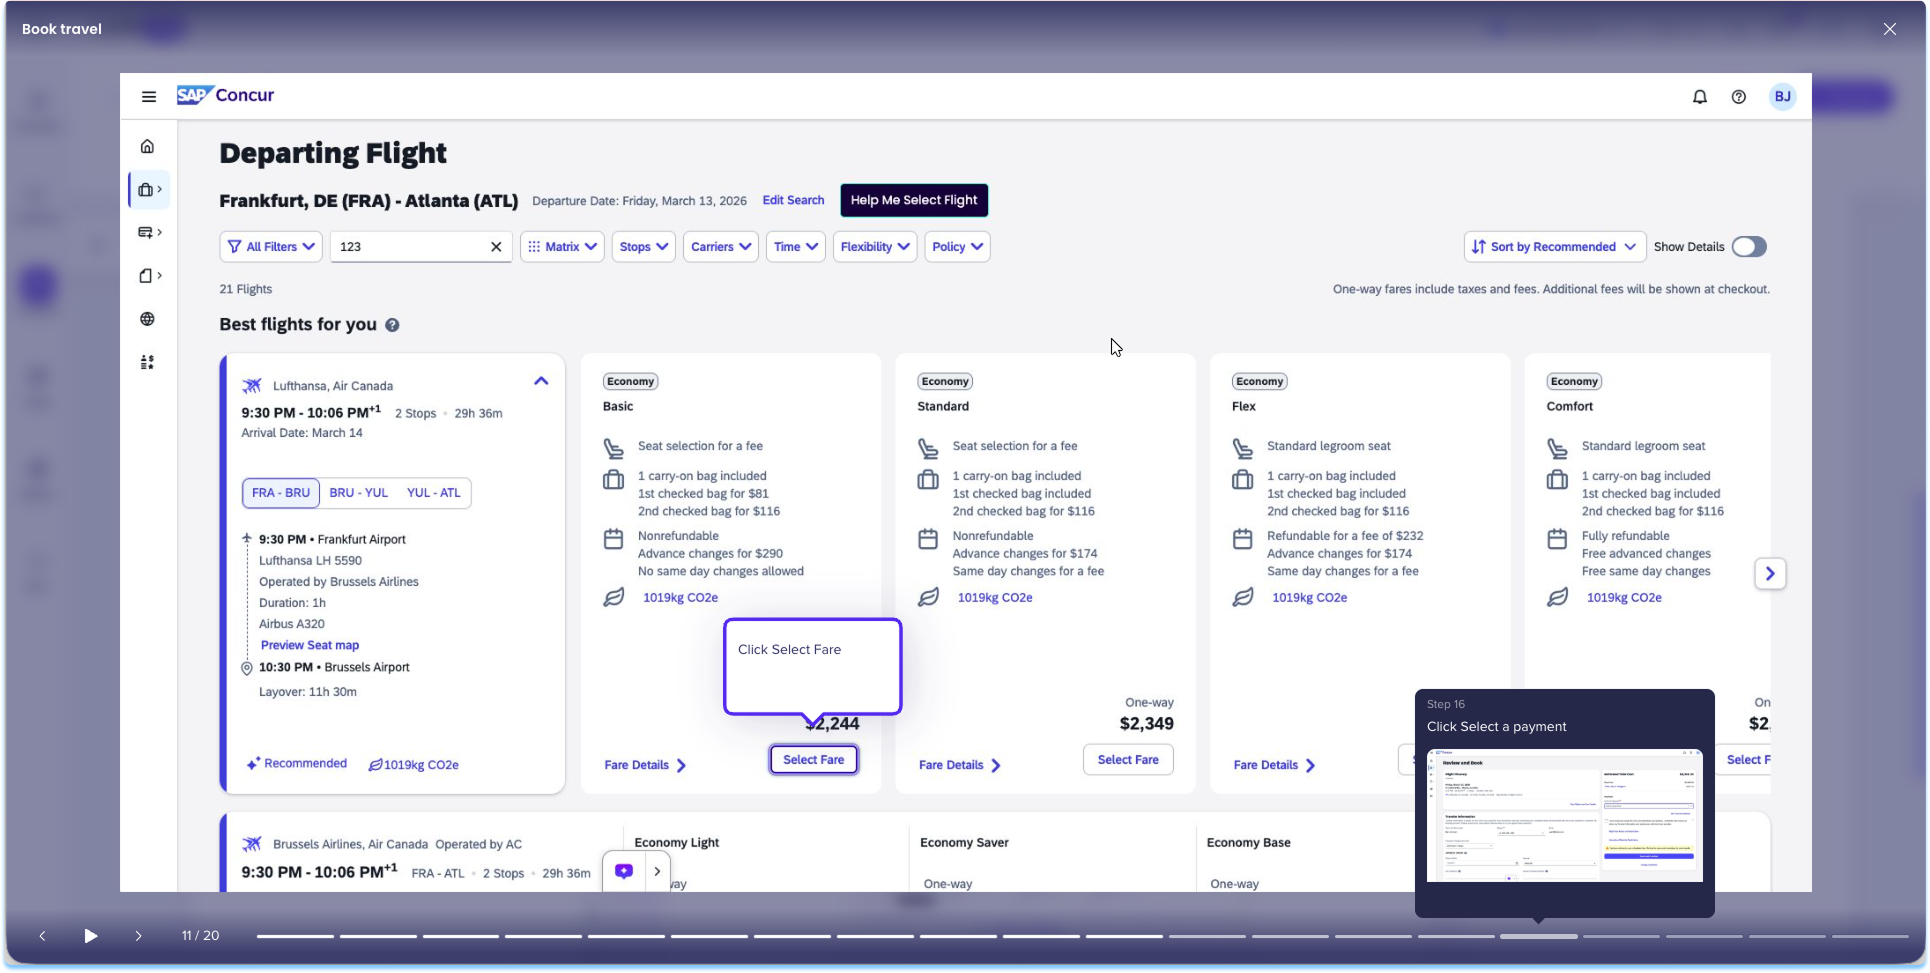Screen dimensions: 1930x973
Task: Open the help question mark icon
Action: coord(1738,97)
